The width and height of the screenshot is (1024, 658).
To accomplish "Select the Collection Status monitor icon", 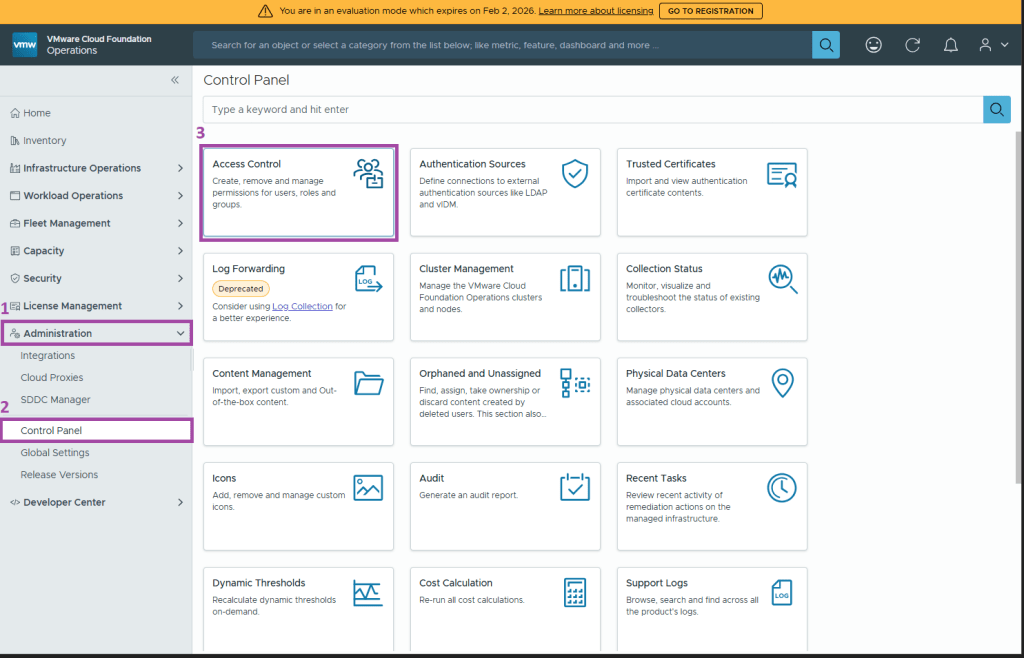I will click(x=781, y=278).
